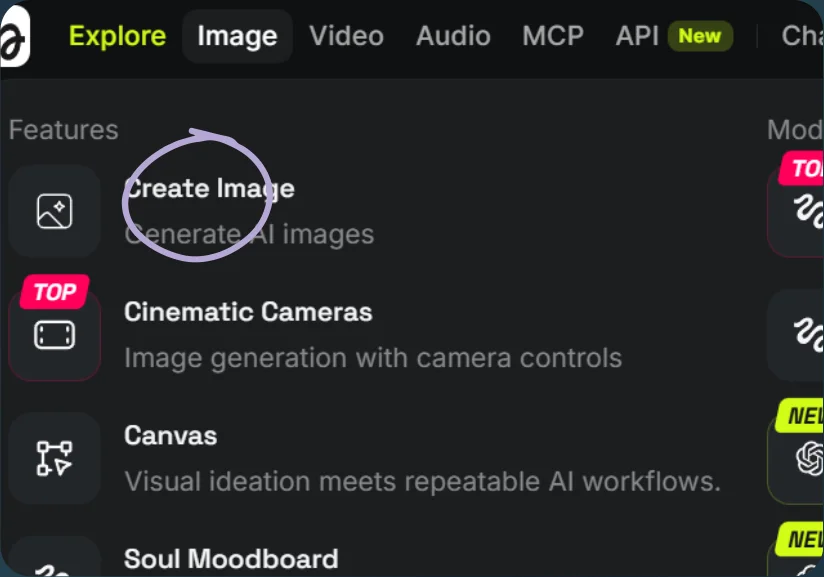The height and width of the screenshot is (577, 824).
Task: Click the Higgsfield logo icon
Action: tap(15, 36)
